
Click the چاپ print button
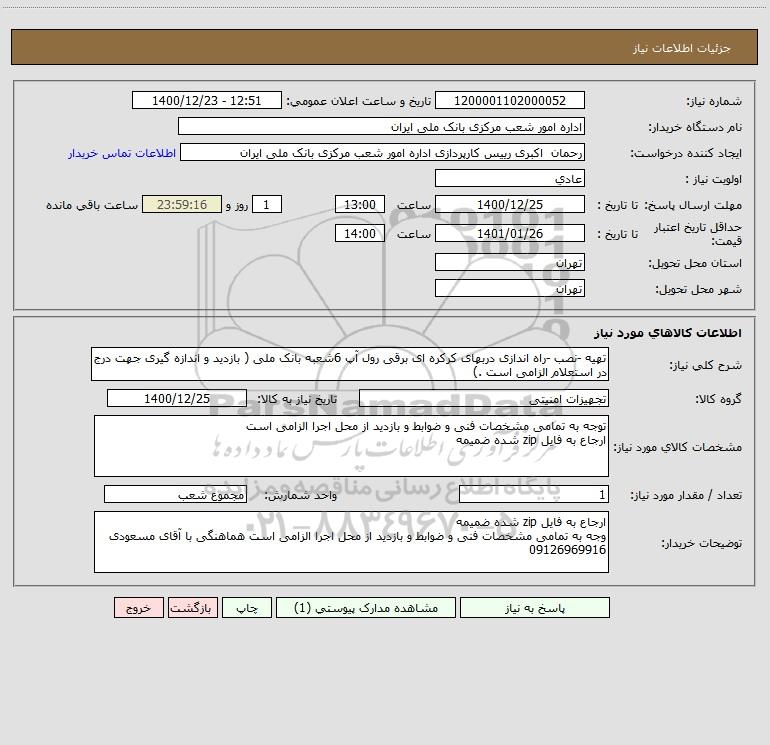point(247,608)
